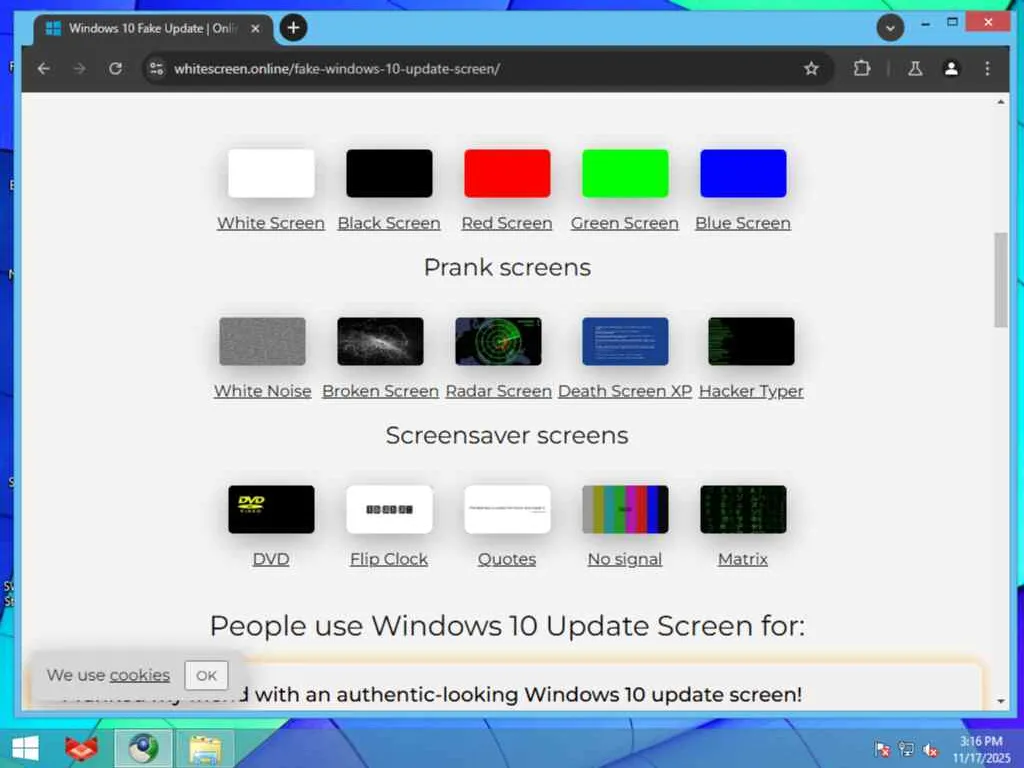1024x768 pixels.
Task: Click the Action Center flag tray icon
Action: [882, 749]
